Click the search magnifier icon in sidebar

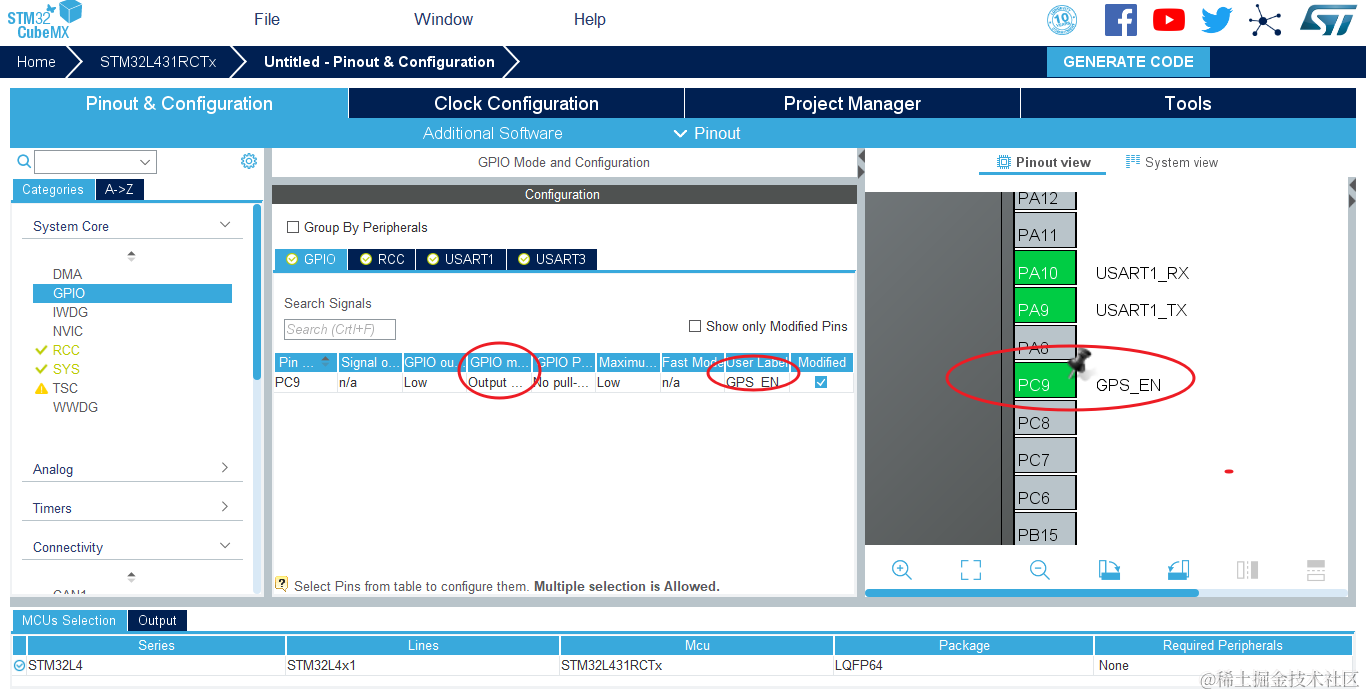tap(24, 161)
